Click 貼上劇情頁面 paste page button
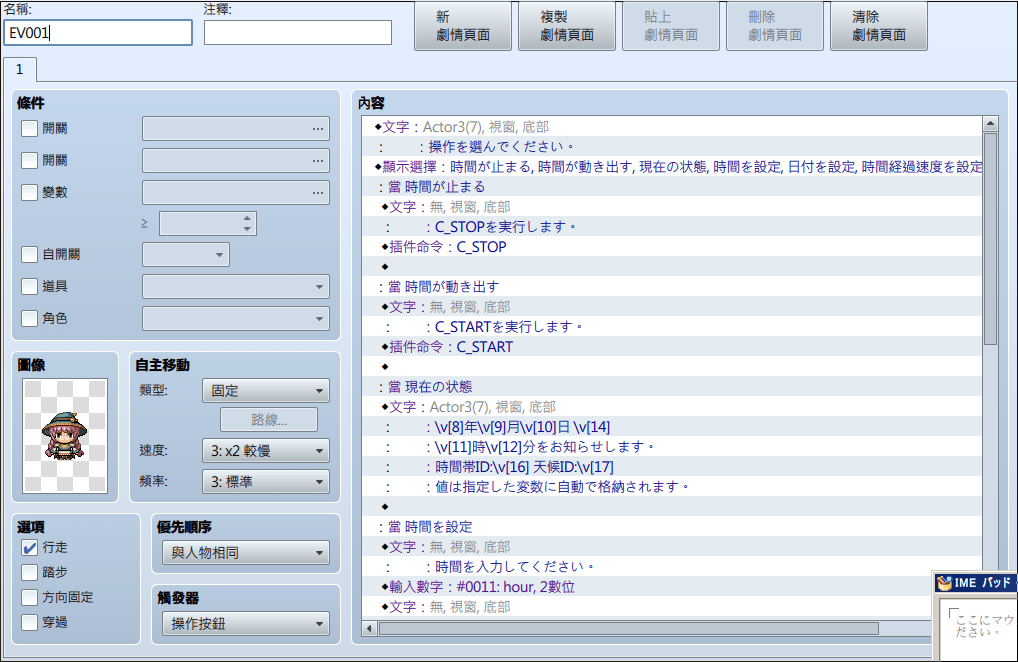The height and width of the screenshot is (662, 1018). tap(671, 26)
